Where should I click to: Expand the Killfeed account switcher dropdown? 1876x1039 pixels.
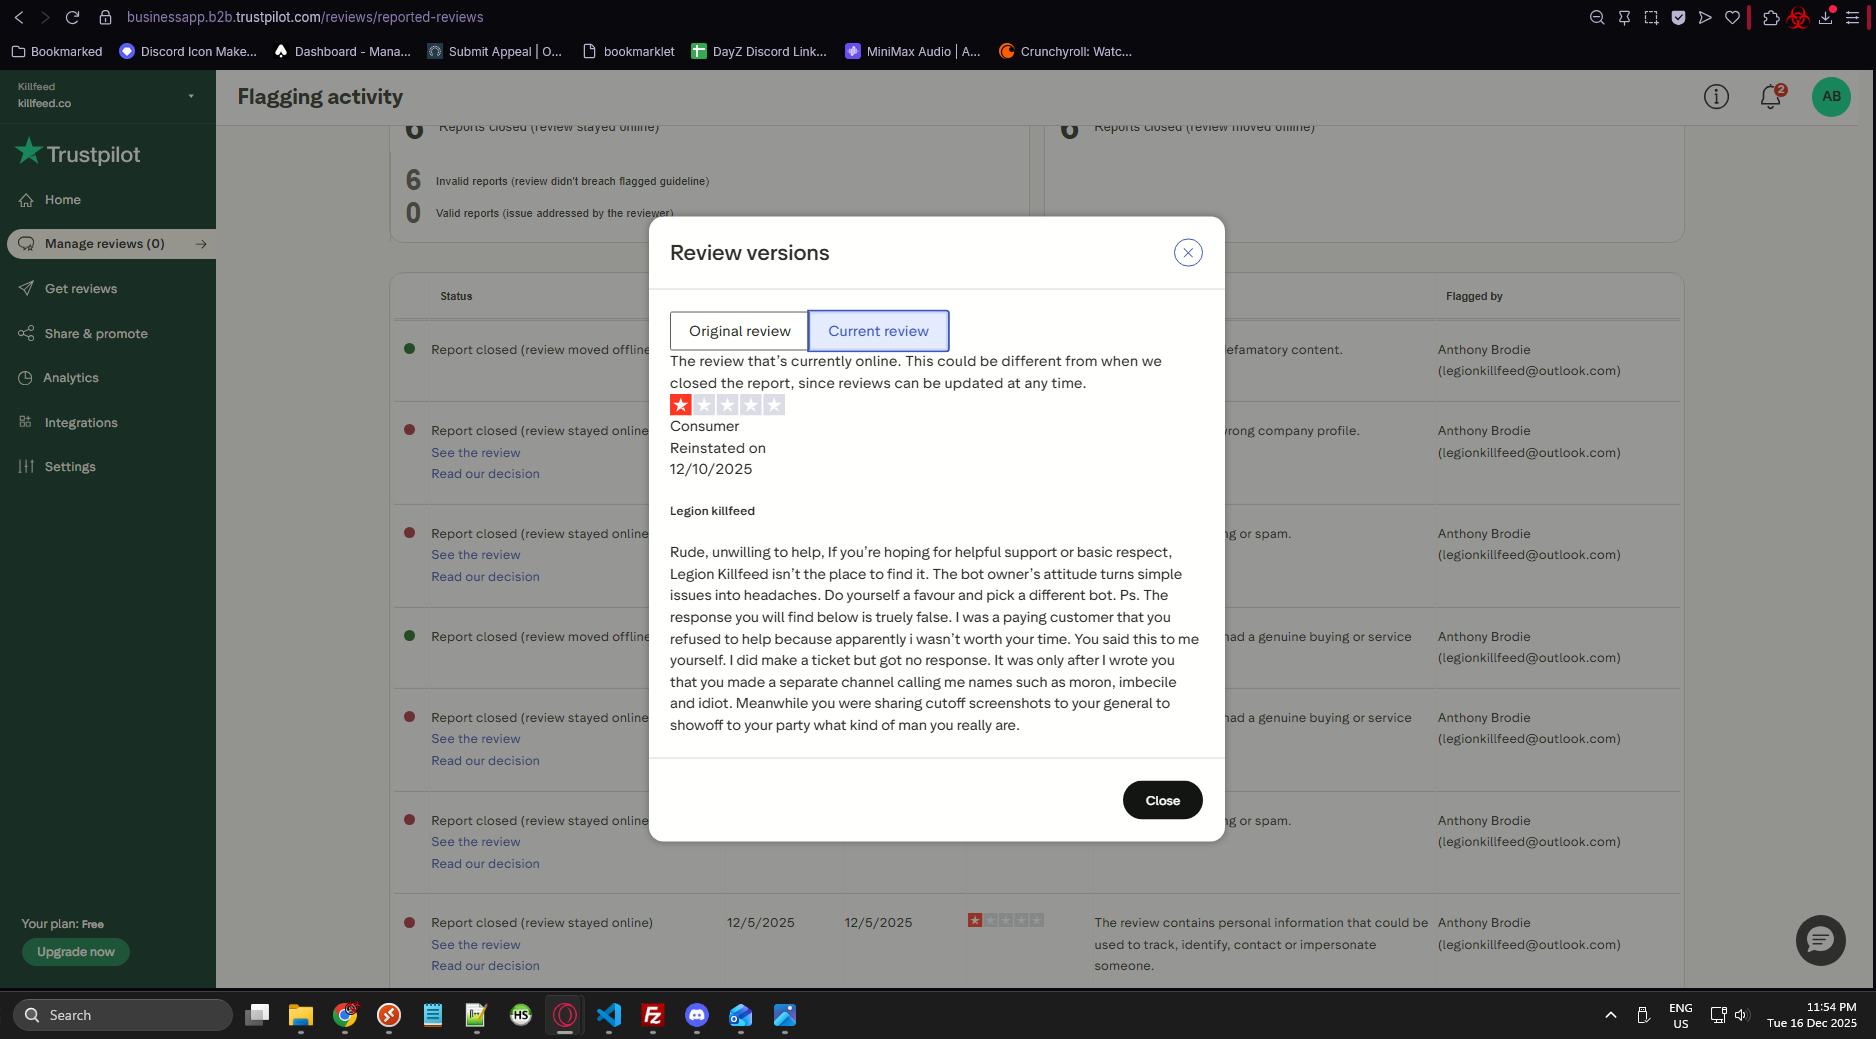point(191,96)
